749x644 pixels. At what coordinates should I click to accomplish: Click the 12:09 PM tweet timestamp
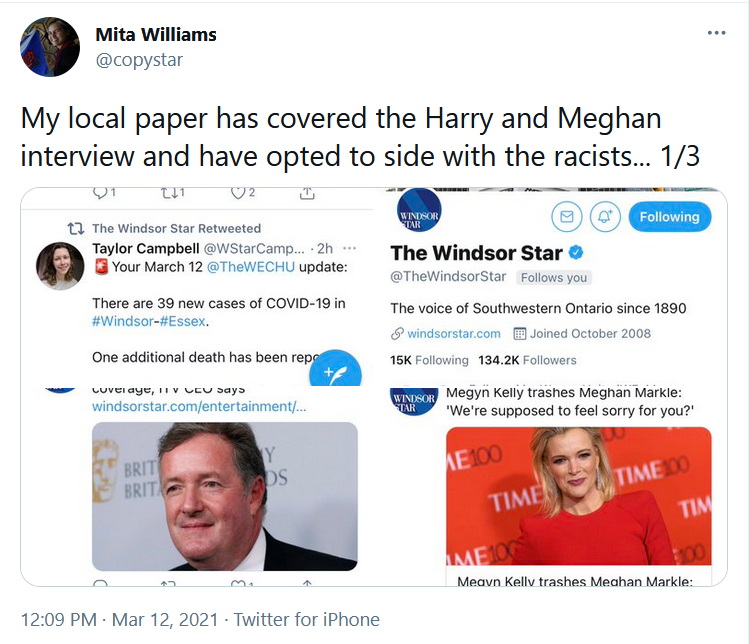pyautogui.click(x=59, y=620)
